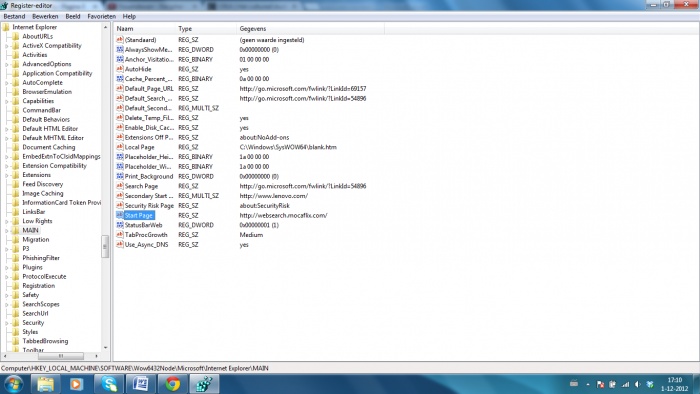The image size is (700, 394).
Task: Select the Enable_Disk_Cache value
Action: click(x=149, y=128)
